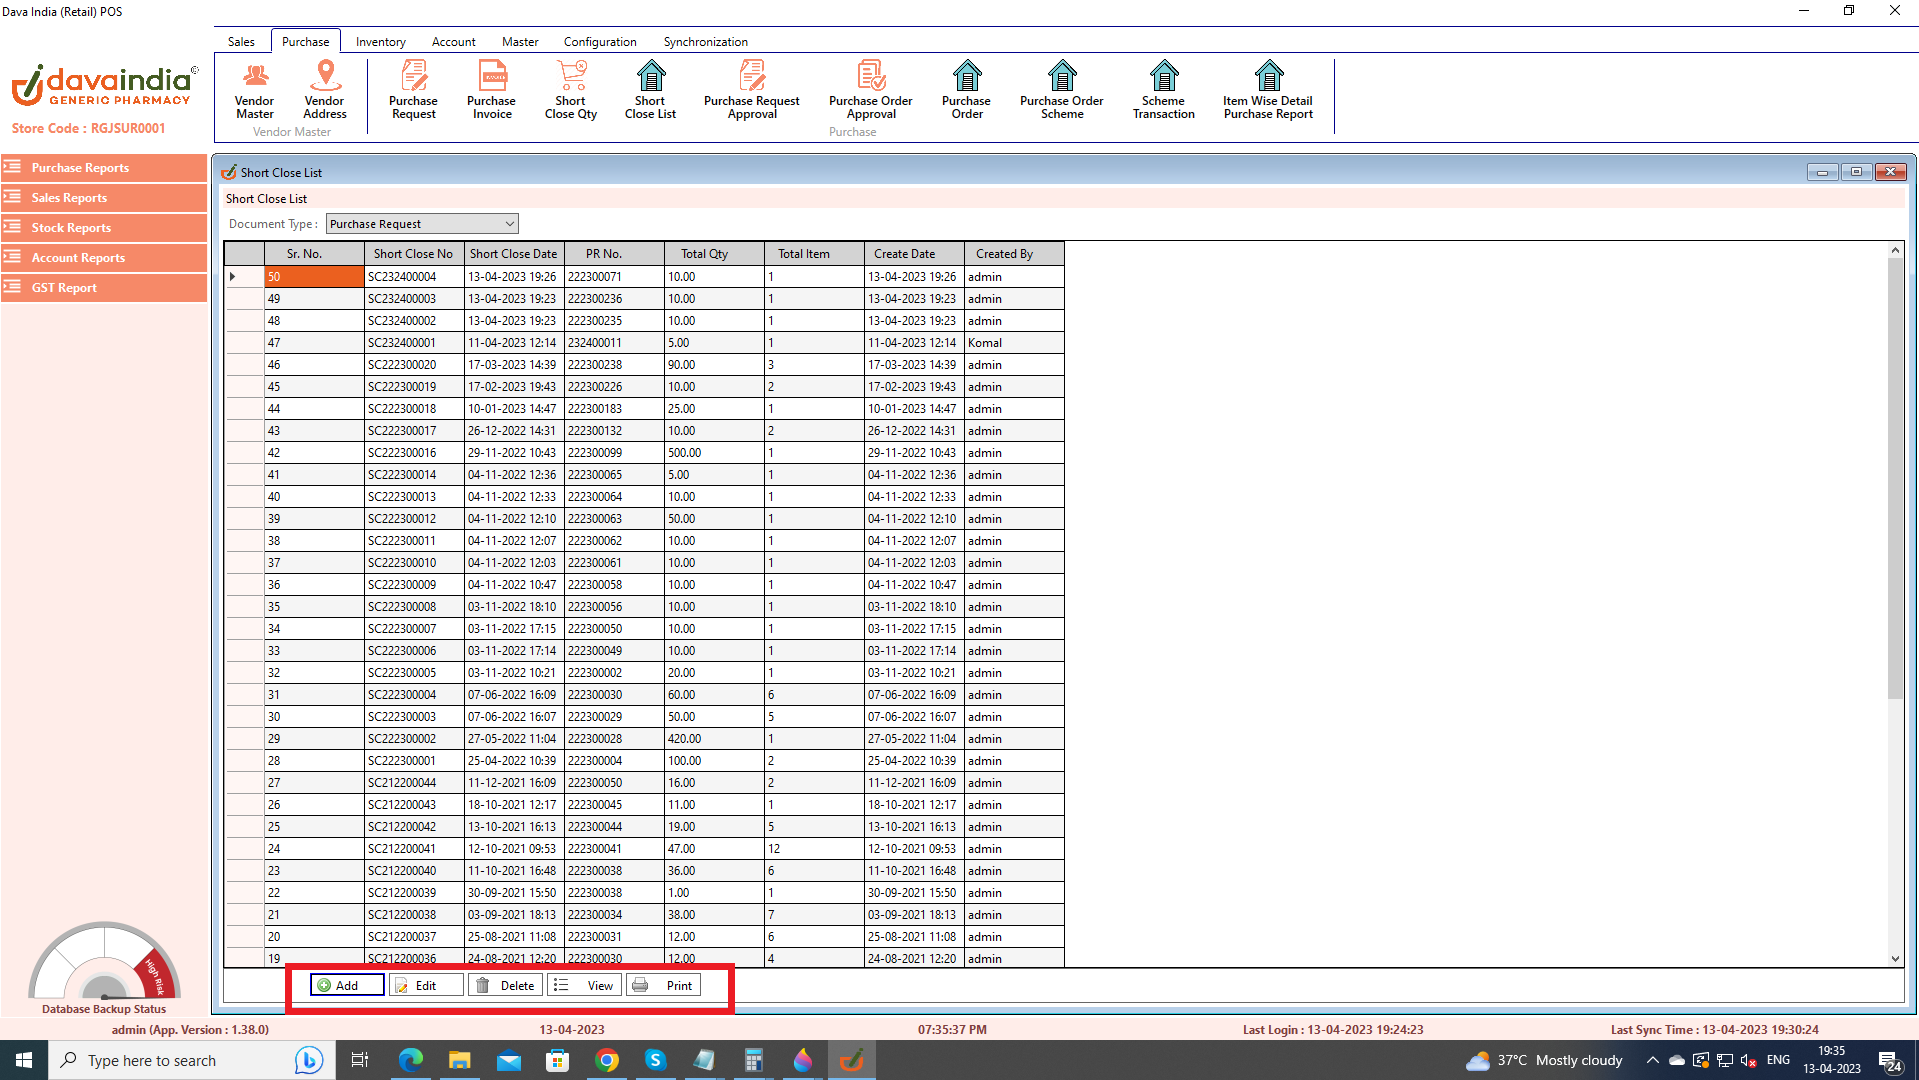1919x1080 pixels.
Task: Select the row with Short Close No SC222300020
Action: click(402, 365)
